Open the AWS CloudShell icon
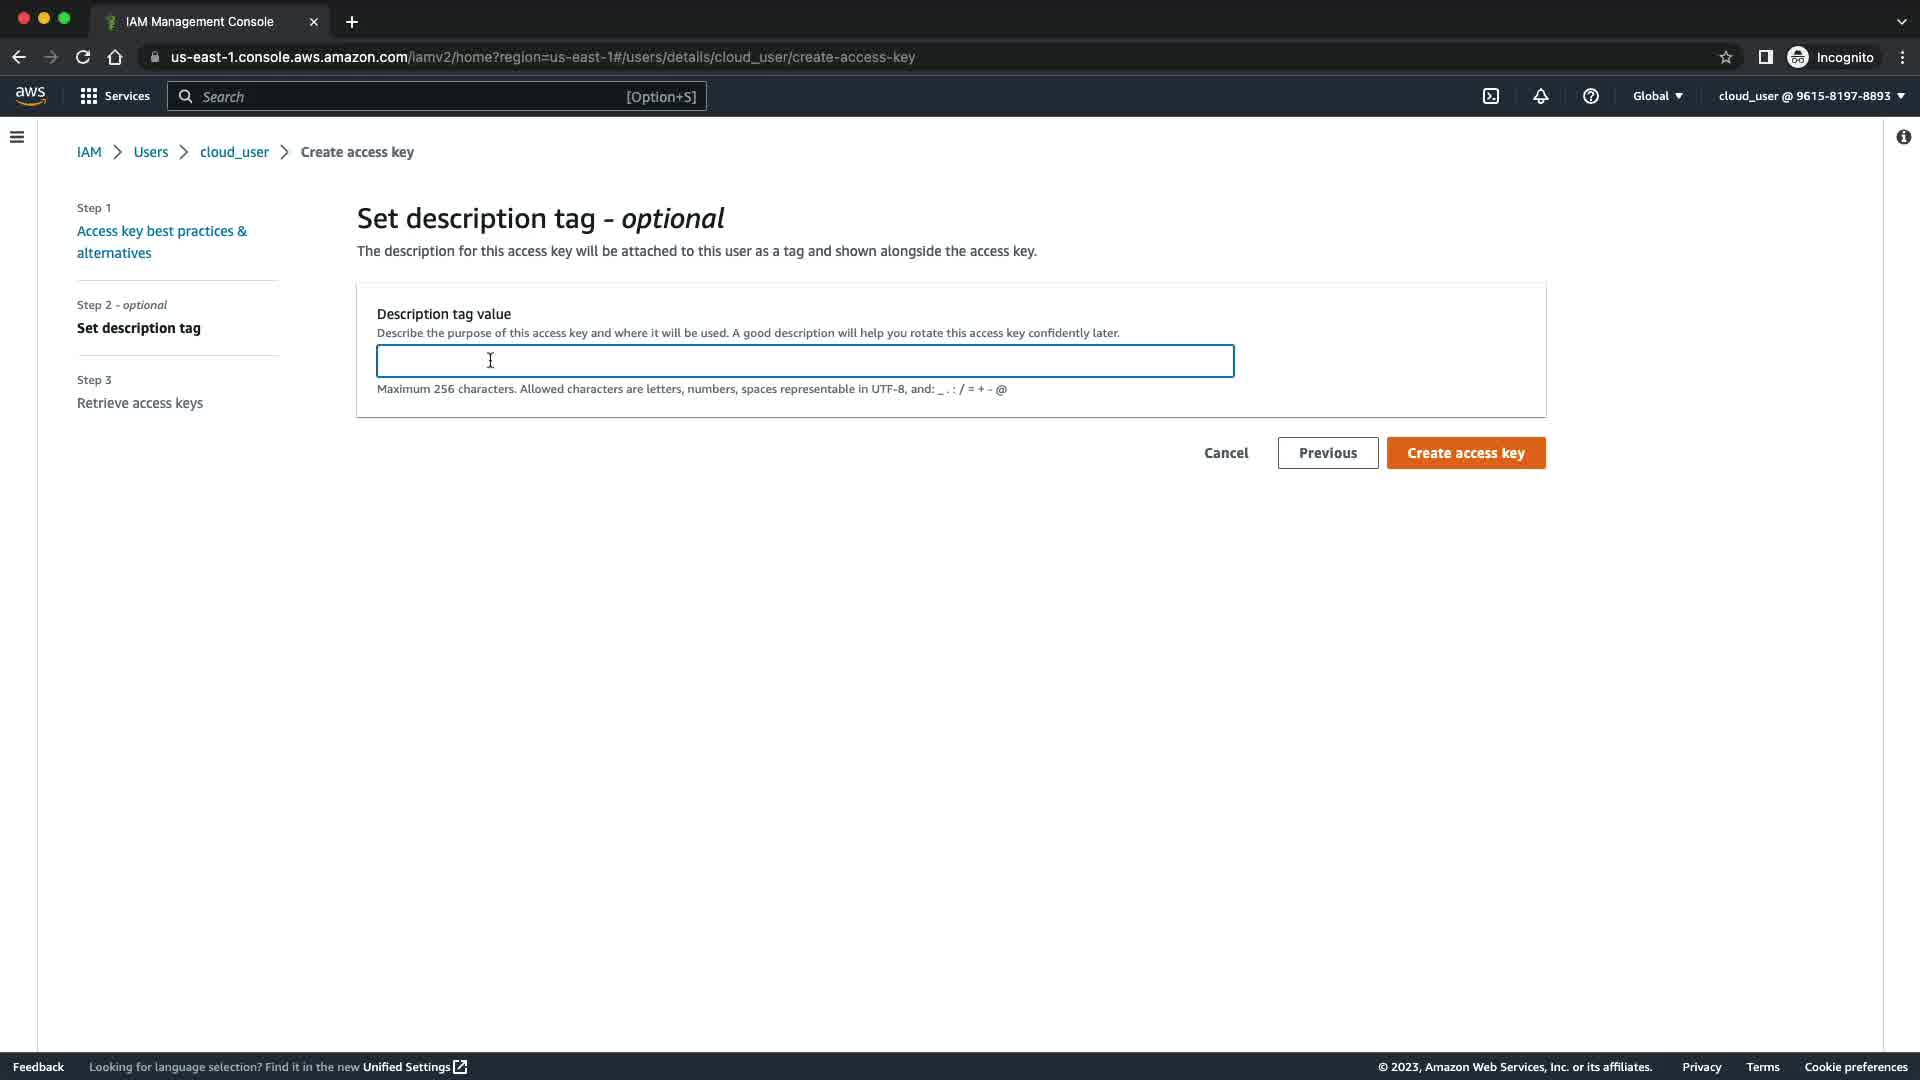This screenshot has width=1920, height=1080. coord(1490,96)
